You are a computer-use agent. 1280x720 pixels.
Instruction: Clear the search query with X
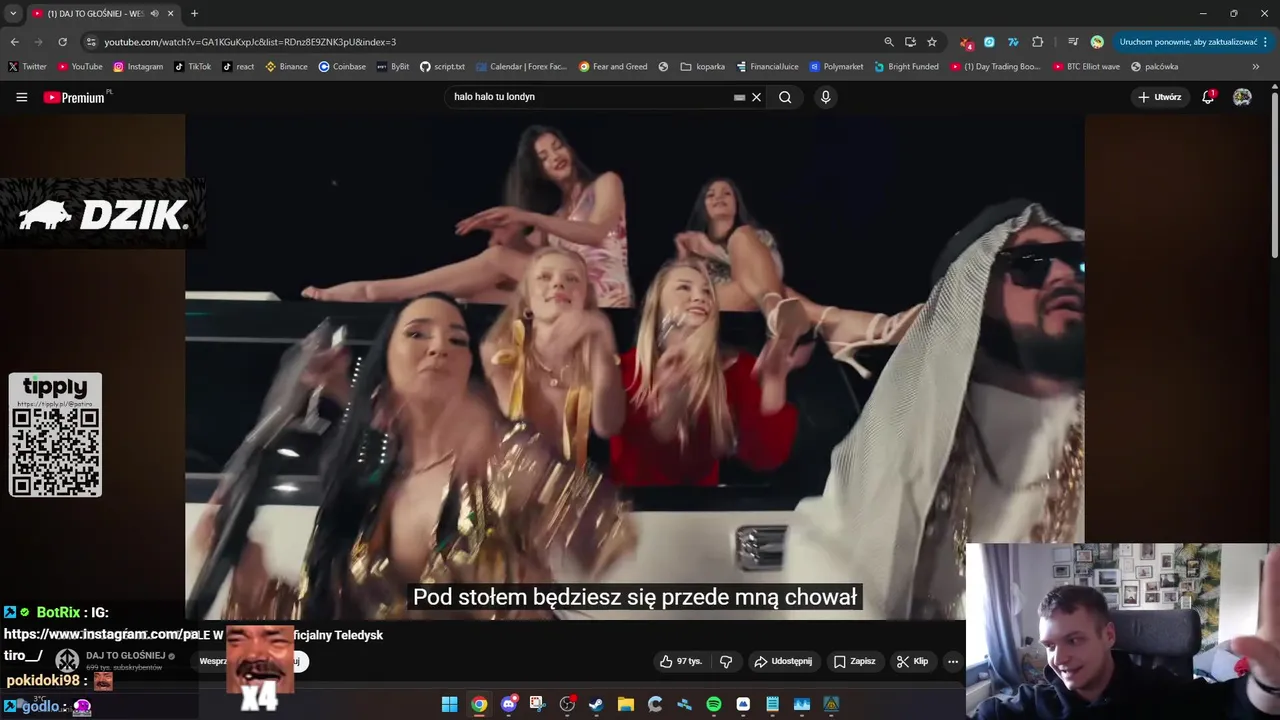pyautogui.click(x=757, y=97)
